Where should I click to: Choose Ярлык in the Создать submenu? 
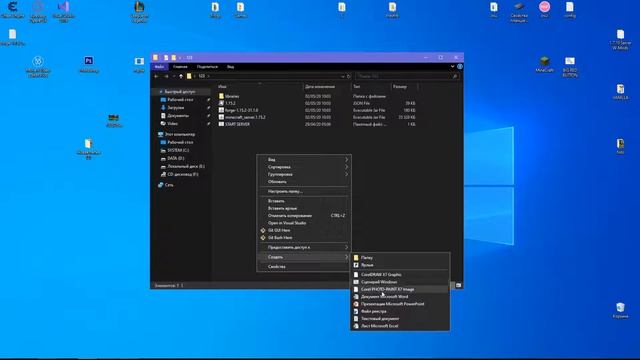pyautogui.click(x=400, y=265)
